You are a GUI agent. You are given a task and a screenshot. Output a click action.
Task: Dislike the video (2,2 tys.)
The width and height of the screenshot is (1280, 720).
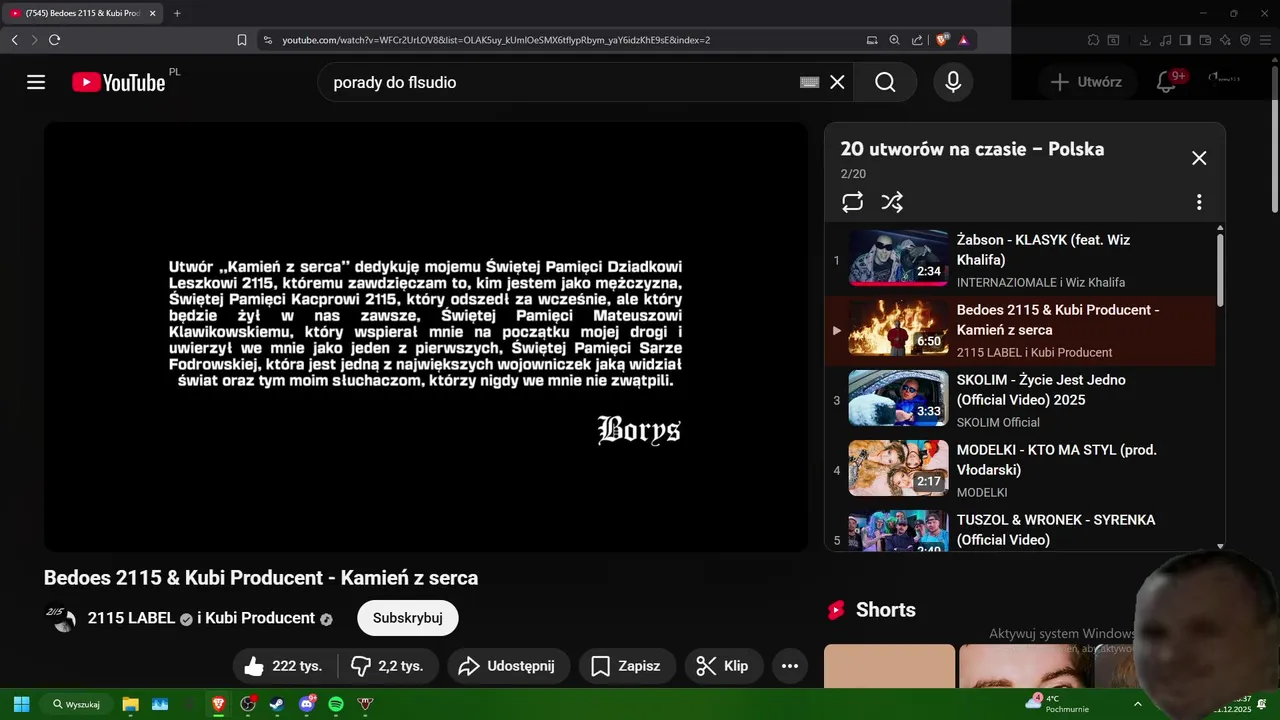387,666
